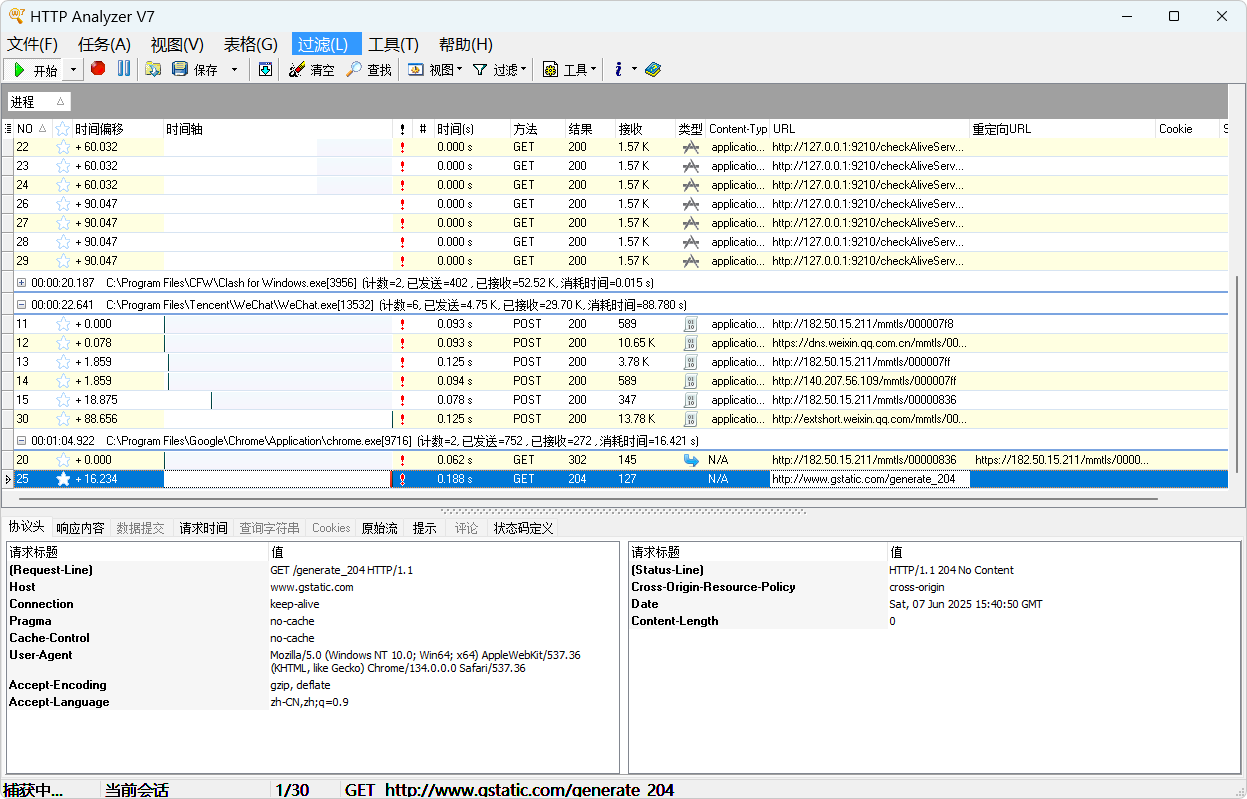This screenshot has height=799, width=1247.
Task: Click the column chooser icon left of NO header
Action: 8,129
